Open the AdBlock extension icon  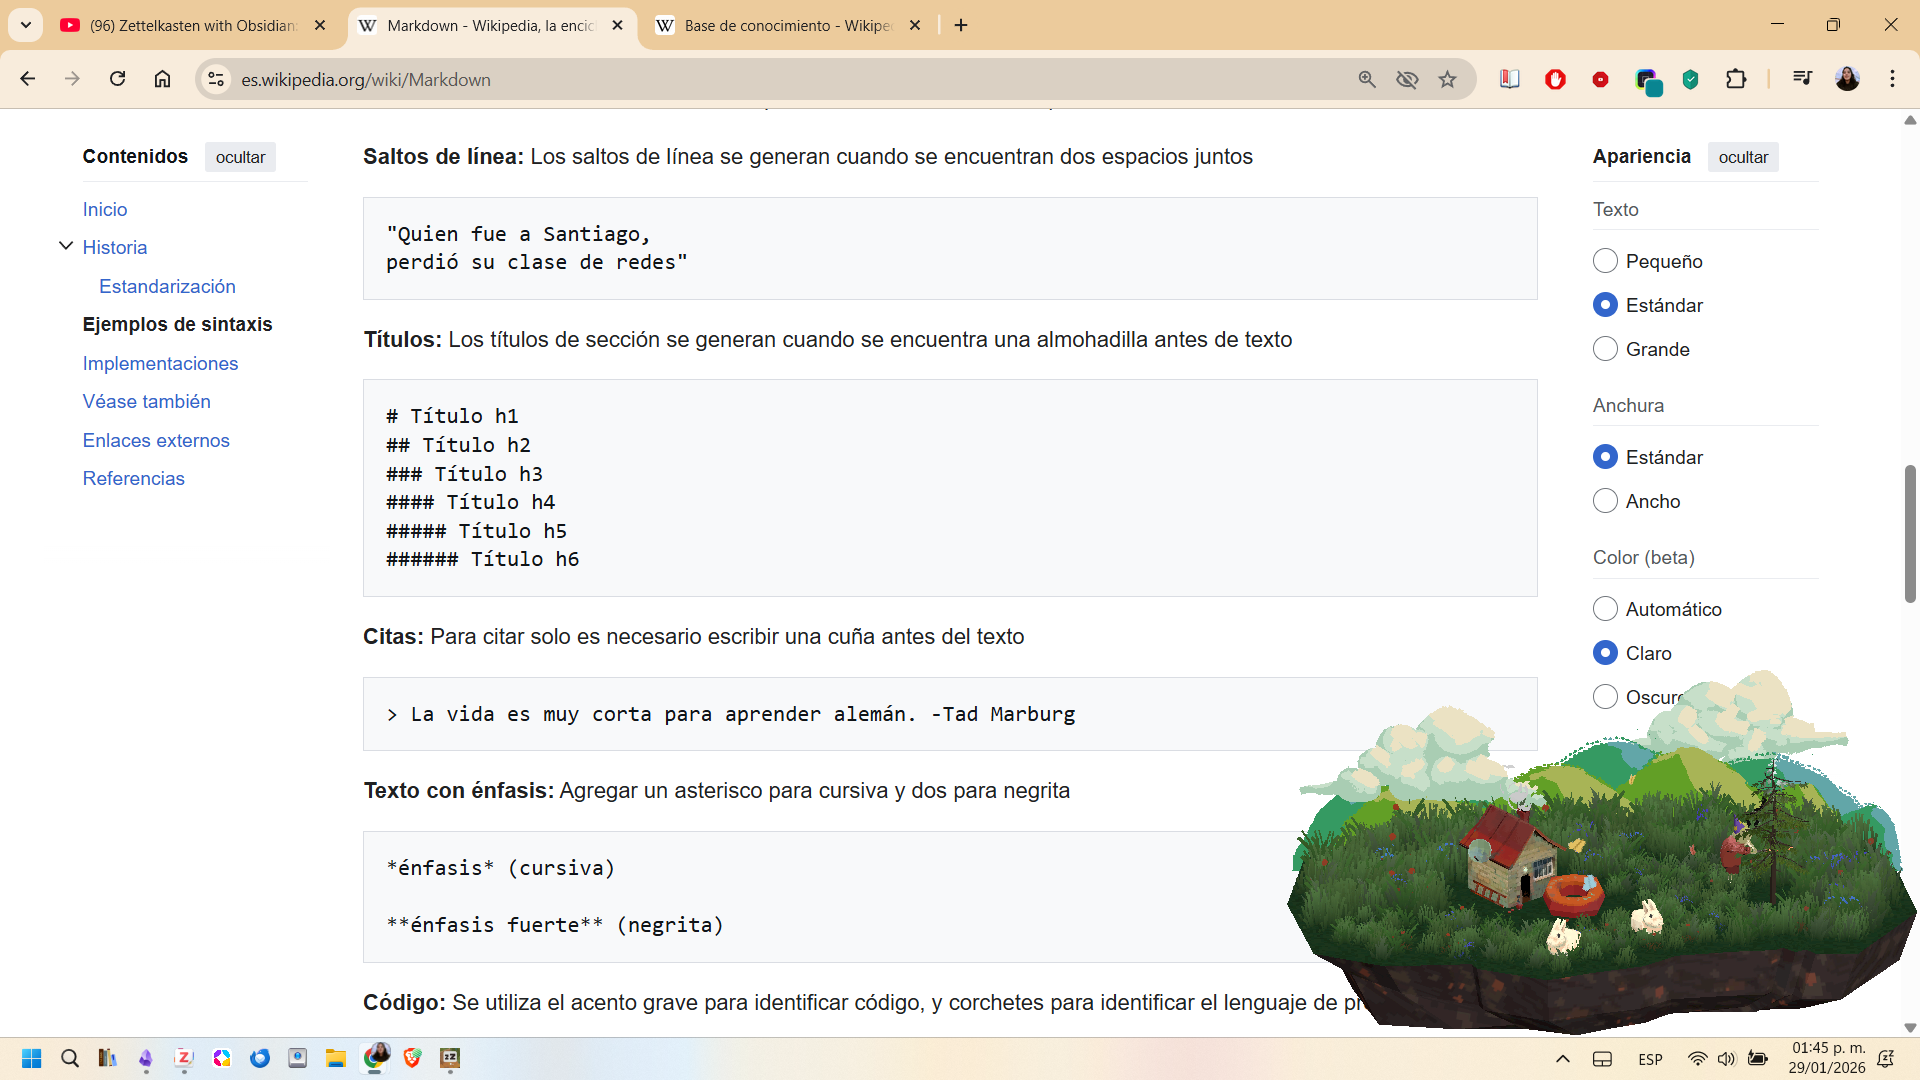[1556, 79]
